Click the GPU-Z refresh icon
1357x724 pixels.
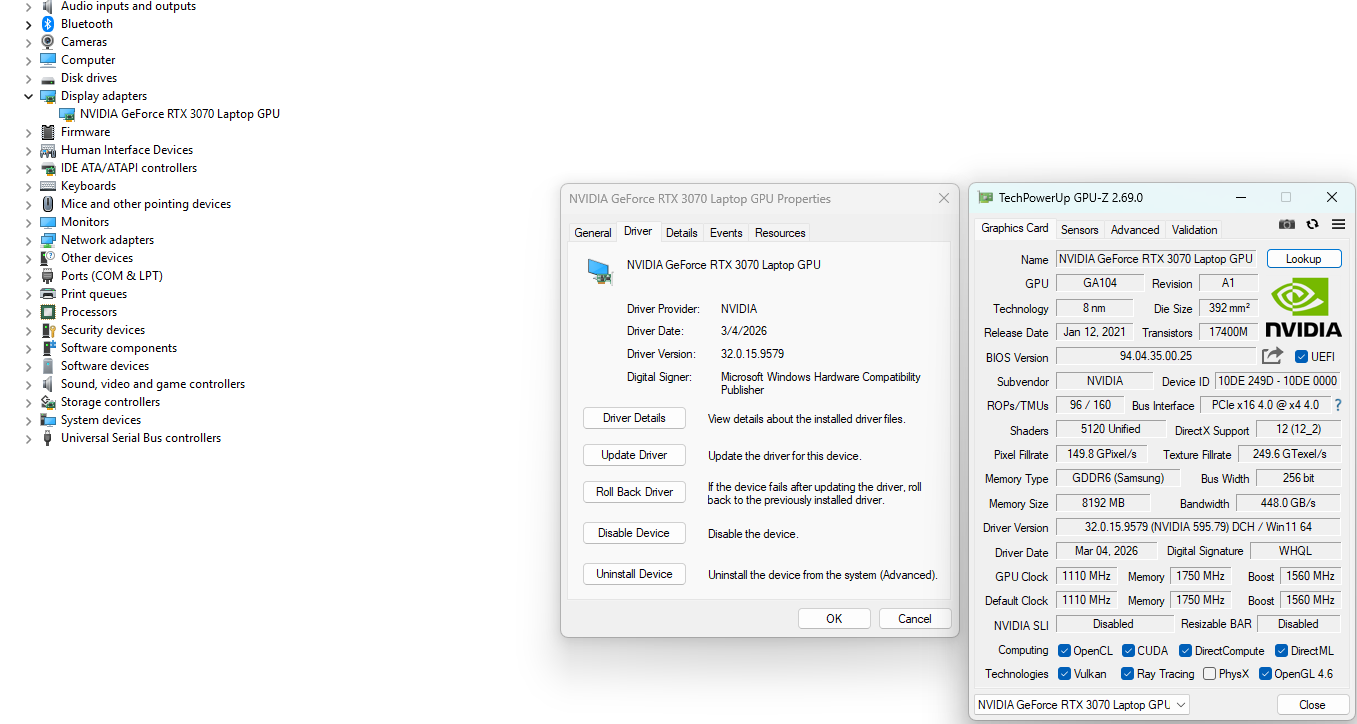coord(1313,225)
